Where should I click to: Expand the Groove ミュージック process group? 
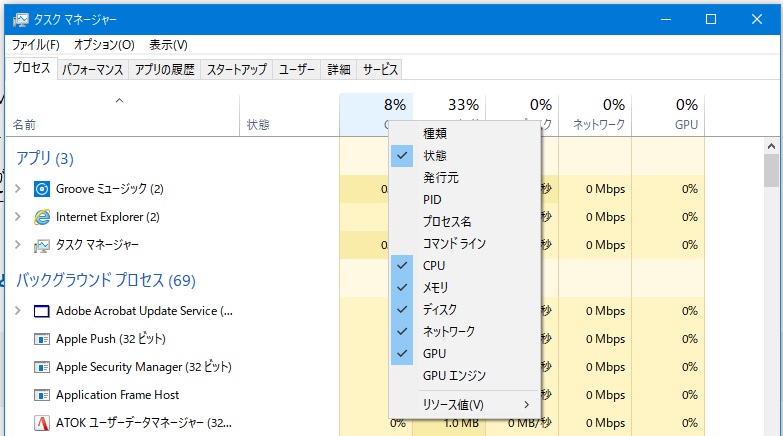point(18,189)
